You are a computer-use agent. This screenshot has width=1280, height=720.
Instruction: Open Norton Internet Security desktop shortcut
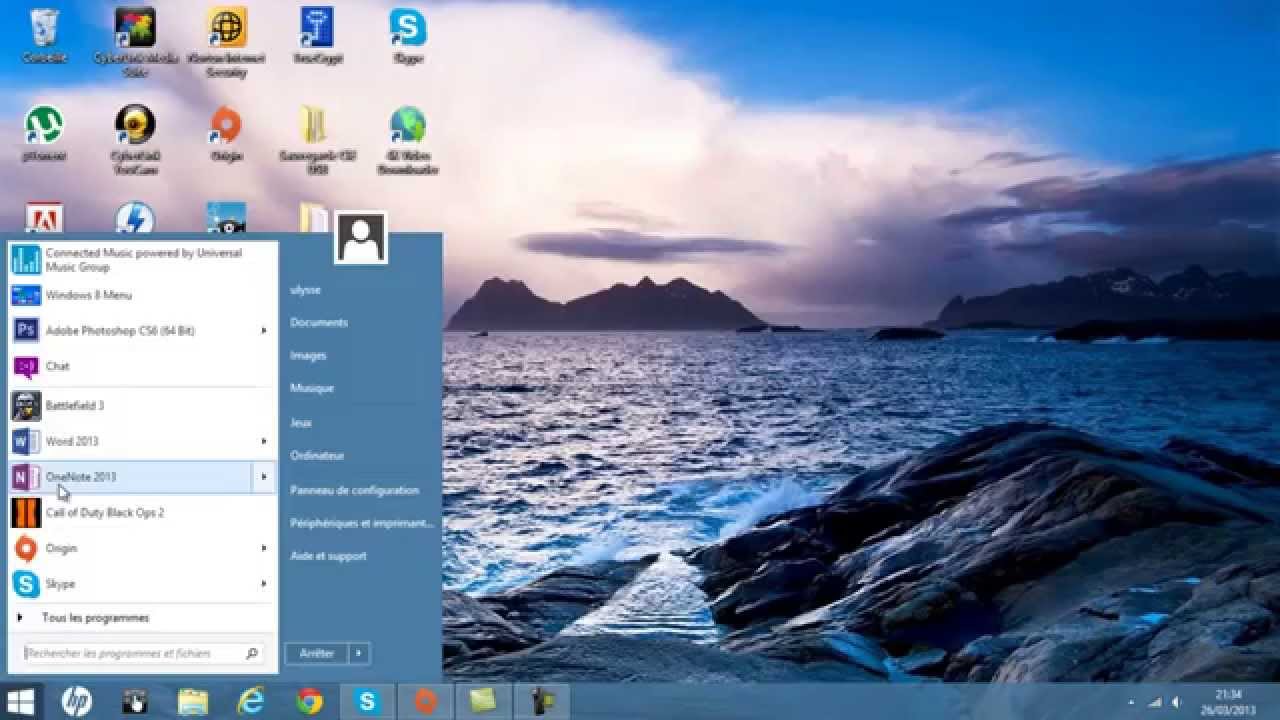pos(227,41)
